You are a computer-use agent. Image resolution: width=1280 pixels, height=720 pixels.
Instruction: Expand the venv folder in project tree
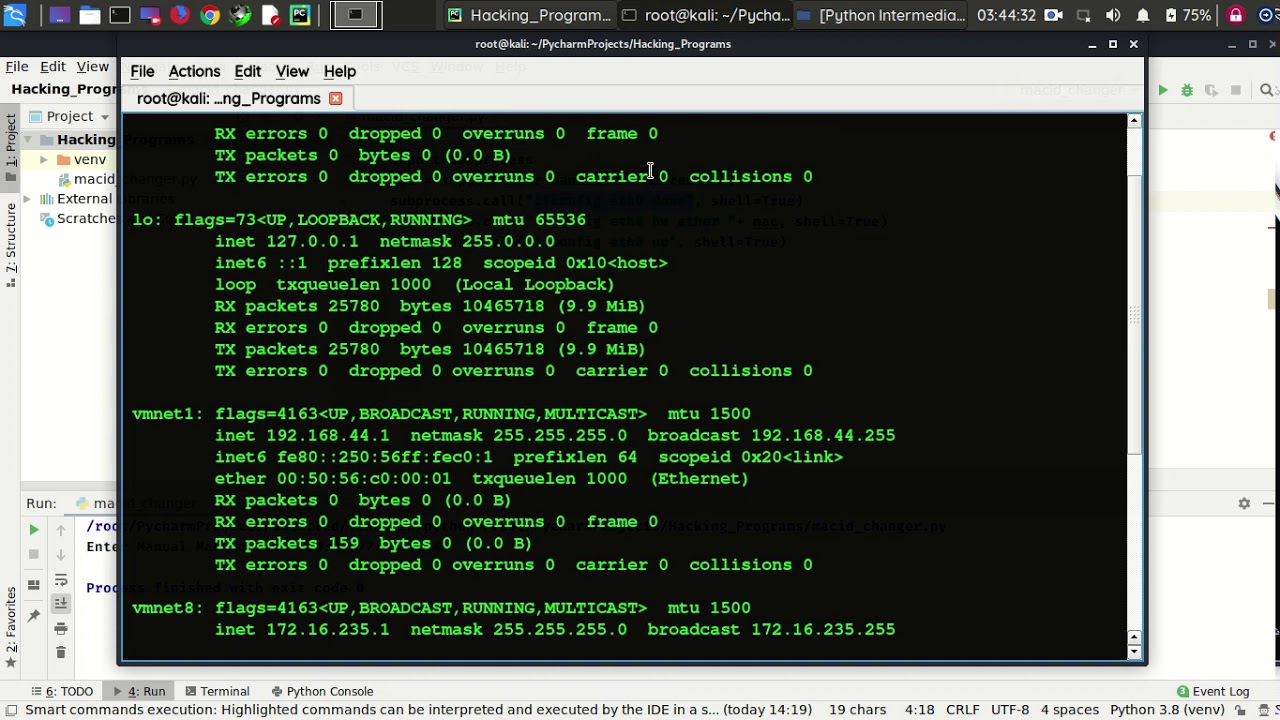point(43,159)
